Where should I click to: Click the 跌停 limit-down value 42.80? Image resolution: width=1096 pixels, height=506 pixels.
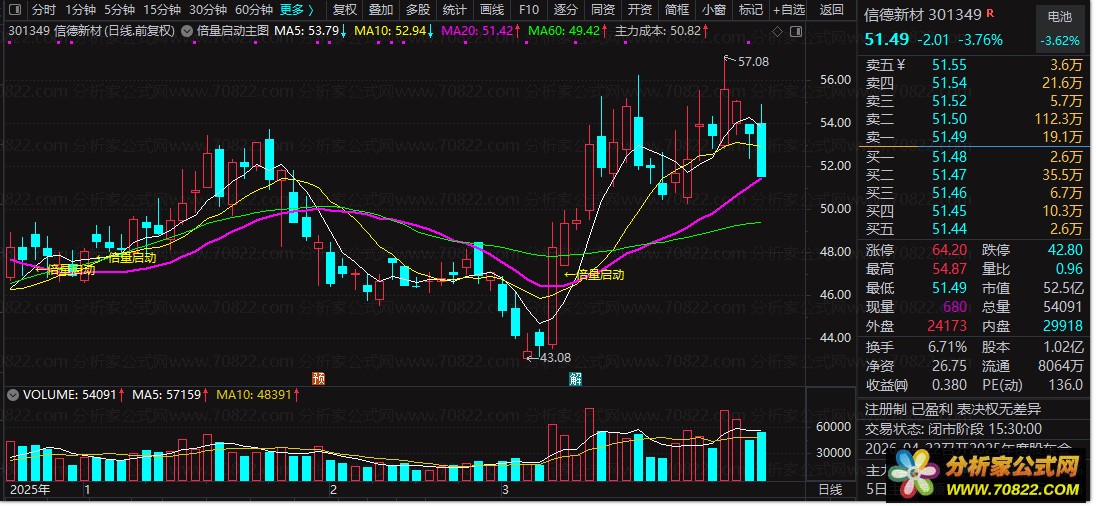tap(1064, 250)
